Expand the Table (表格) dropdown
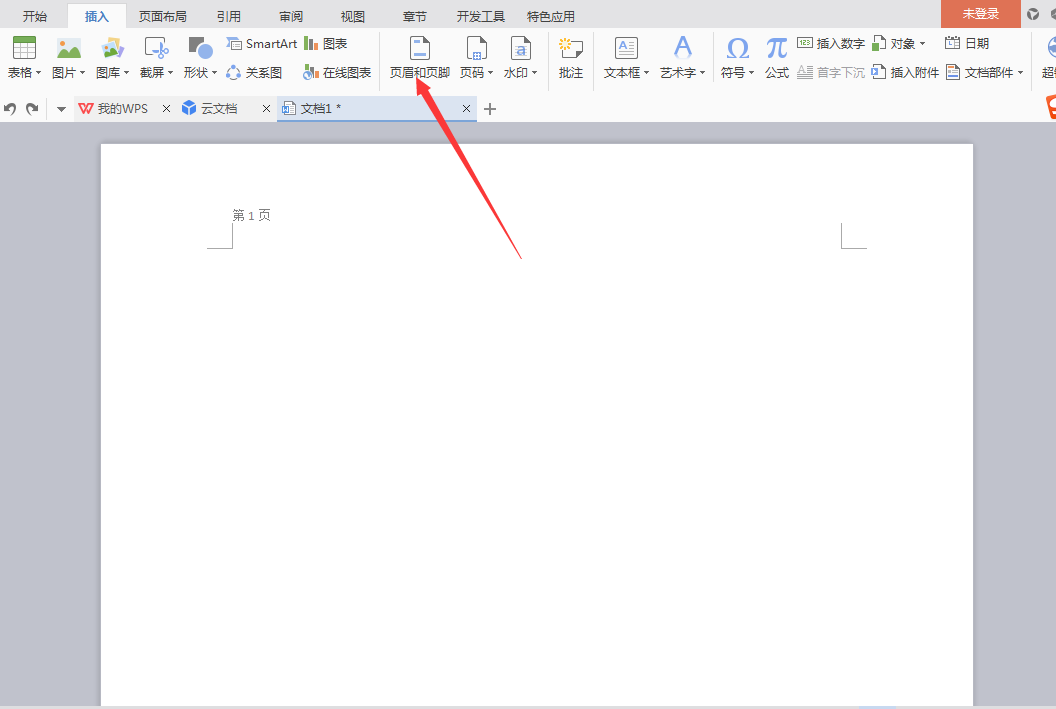Viewport: 1056px width, 709px height. point(25,73)
